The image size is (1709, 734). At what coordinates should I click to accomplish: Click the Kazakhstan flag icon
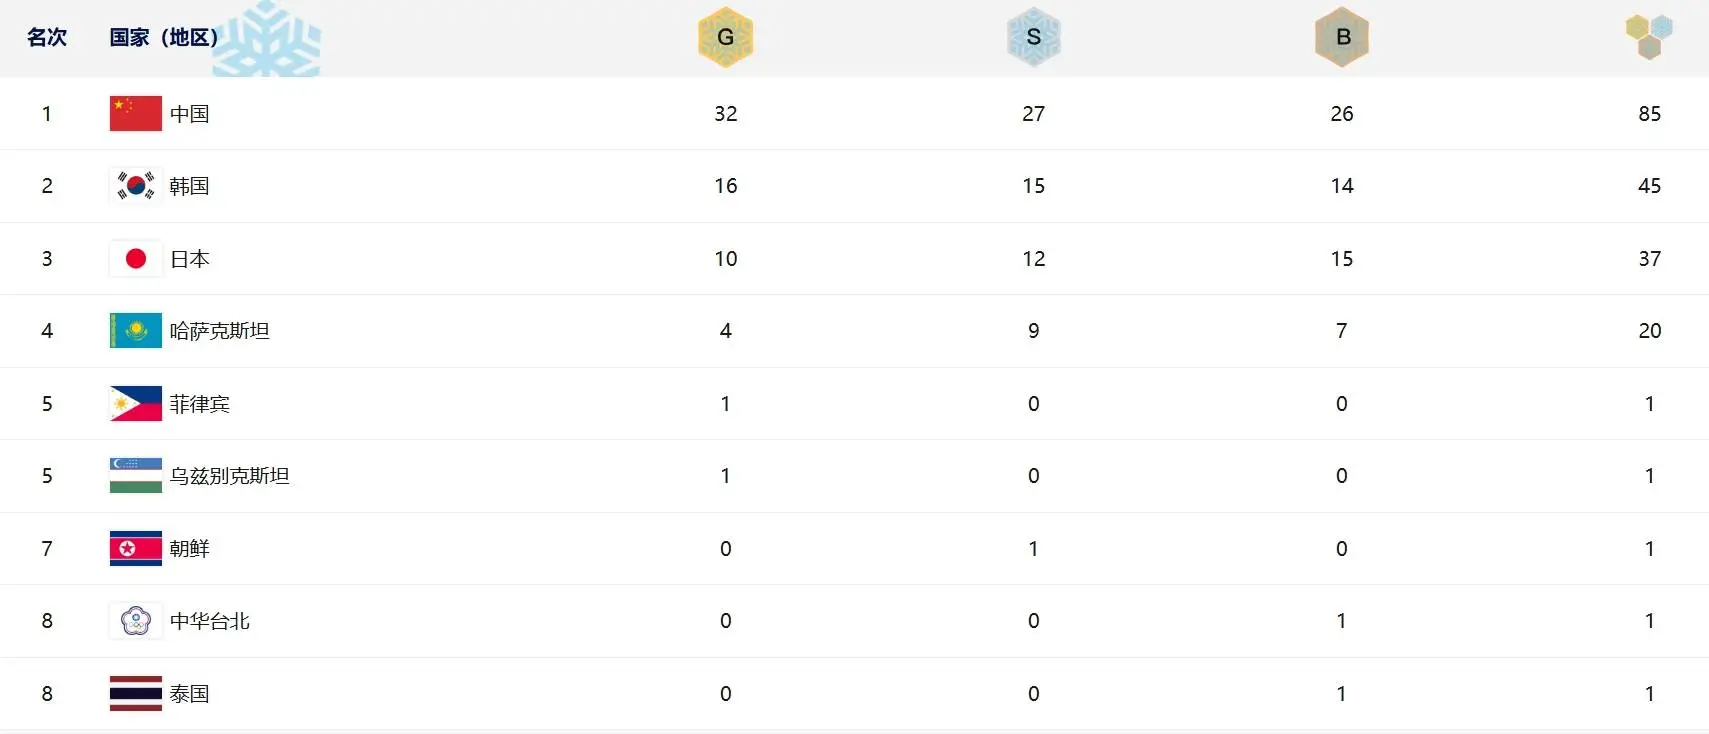[x=136, y=331]
